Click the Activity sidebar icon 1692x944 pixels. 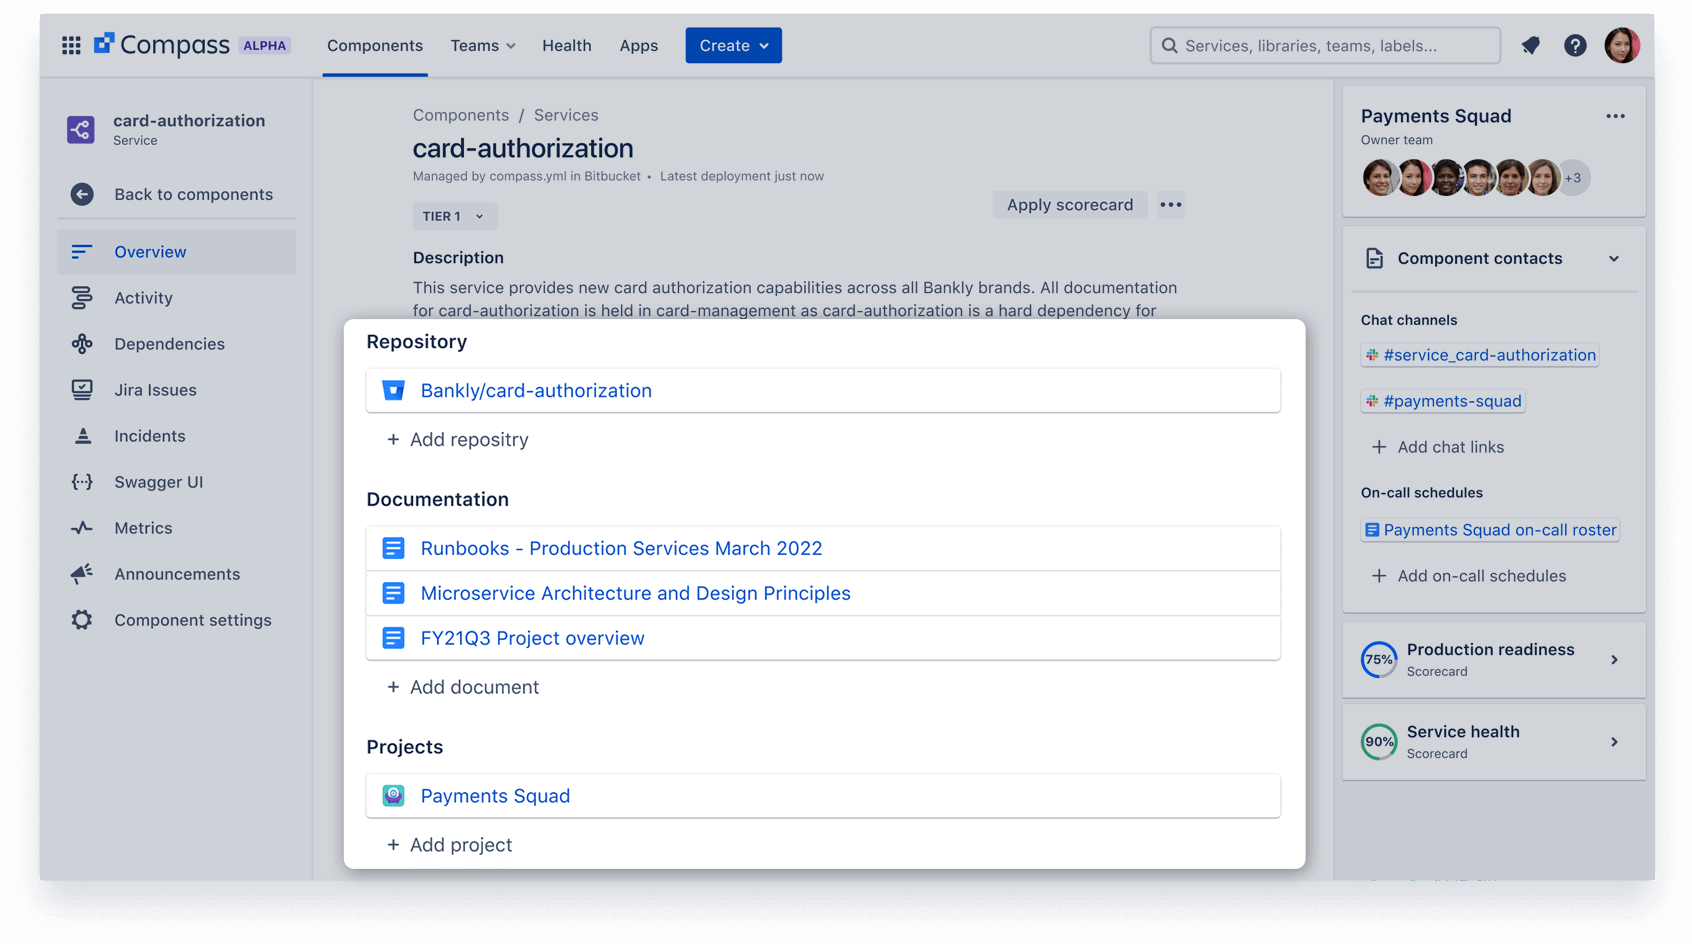click(82, 298)
